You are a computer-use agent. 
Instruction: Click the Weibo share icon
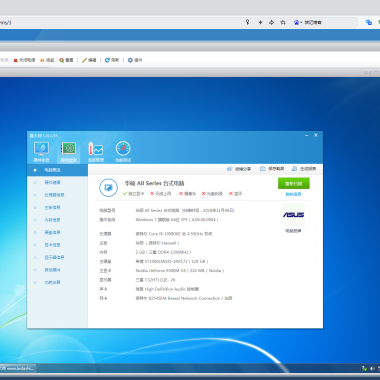pos(229,169)
